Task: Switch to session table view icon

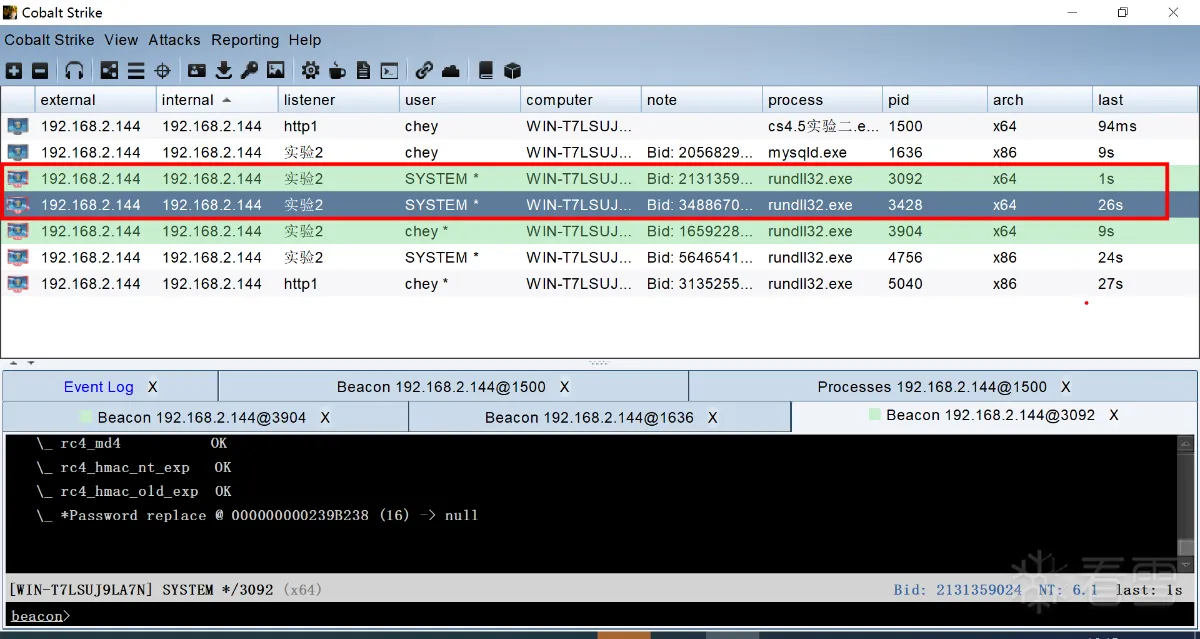Action: (136, 71)
